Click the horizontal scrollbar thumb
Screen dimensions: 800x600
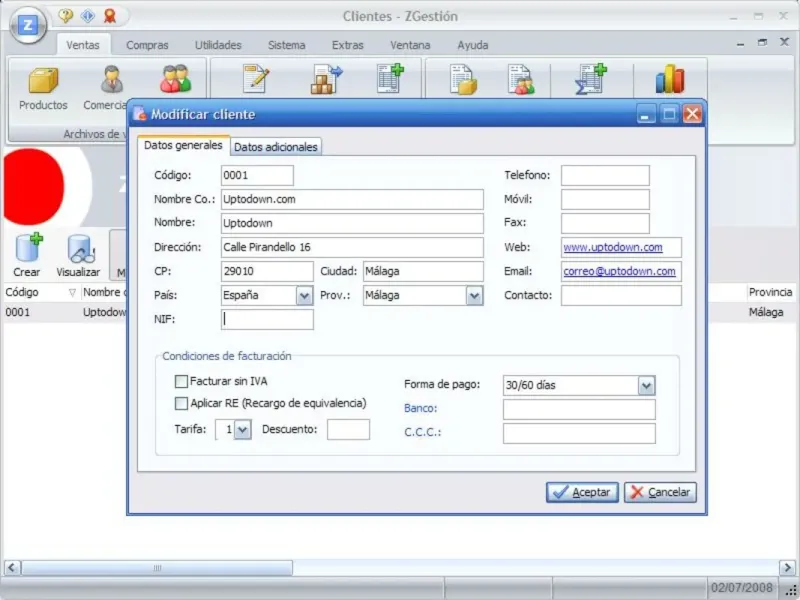(157, 567)
